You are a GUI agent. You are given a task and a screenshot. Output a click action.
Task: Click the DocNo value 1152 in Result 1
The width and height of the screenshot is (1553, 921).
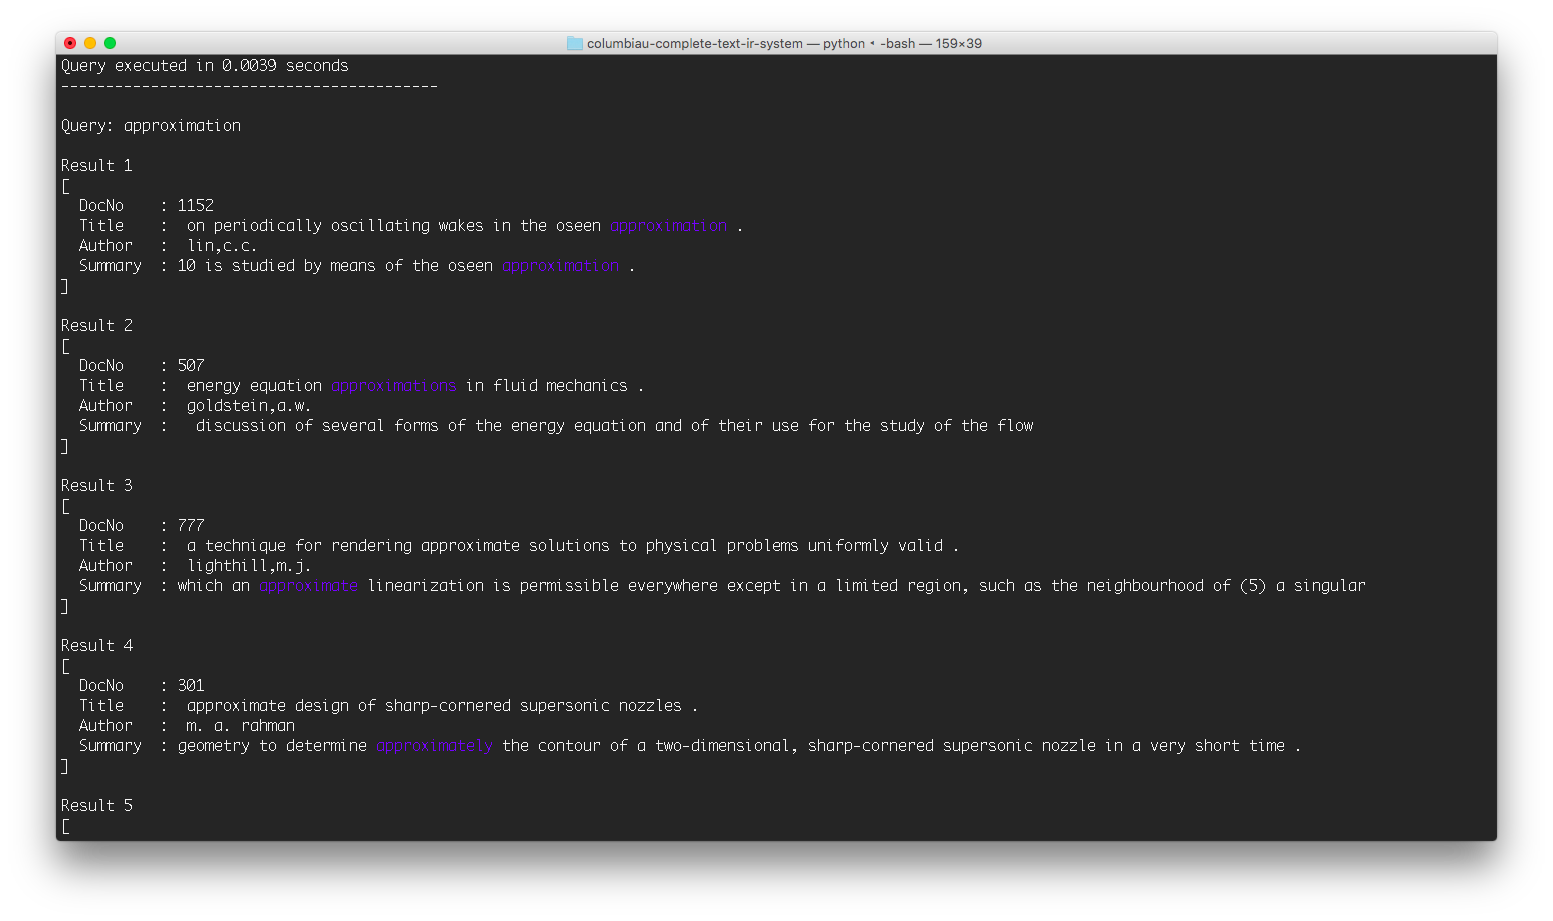[195, 205]
